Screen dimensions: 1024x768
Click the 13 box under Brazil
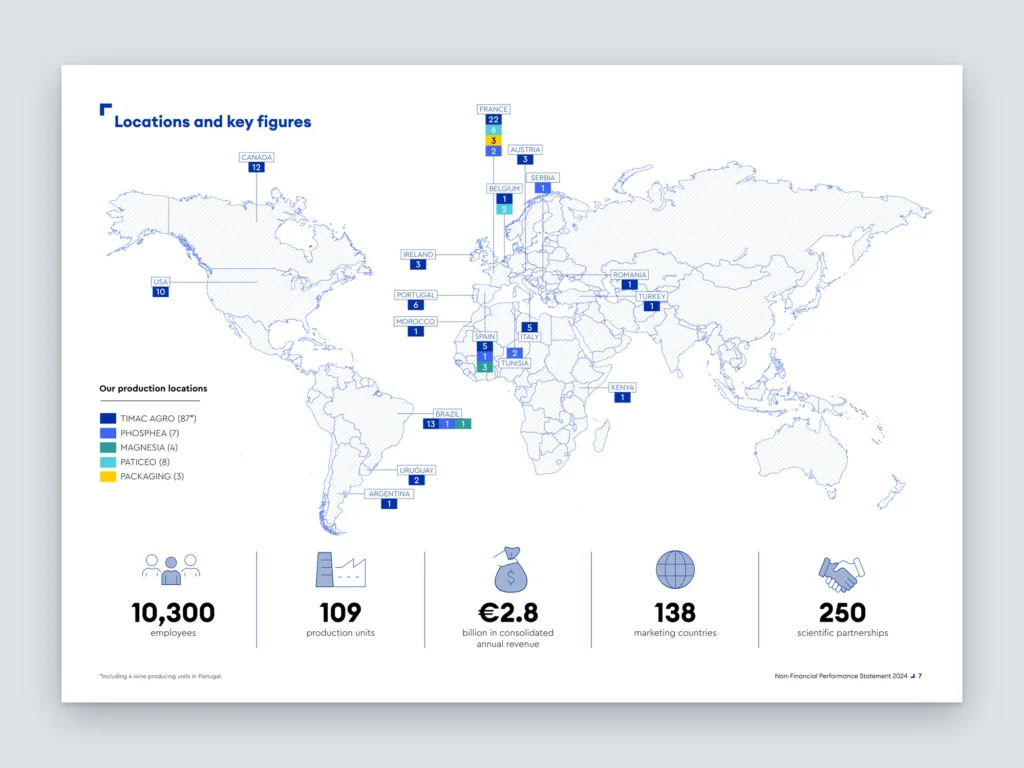coord(431,424)
